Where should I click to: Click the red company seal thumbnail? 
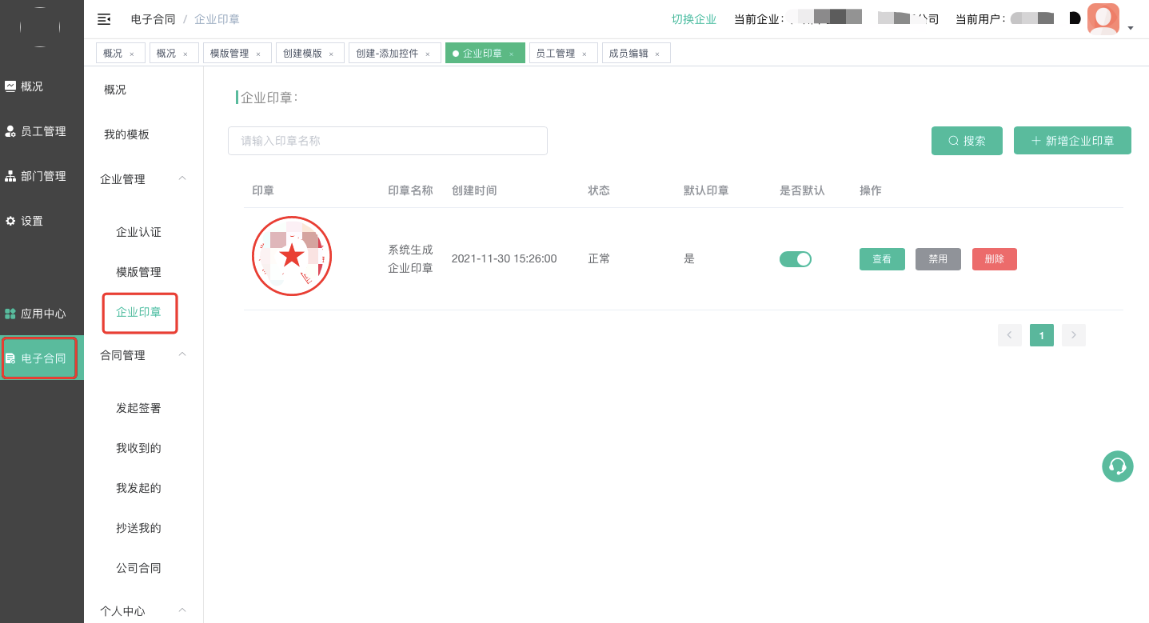tap(291, 257)
